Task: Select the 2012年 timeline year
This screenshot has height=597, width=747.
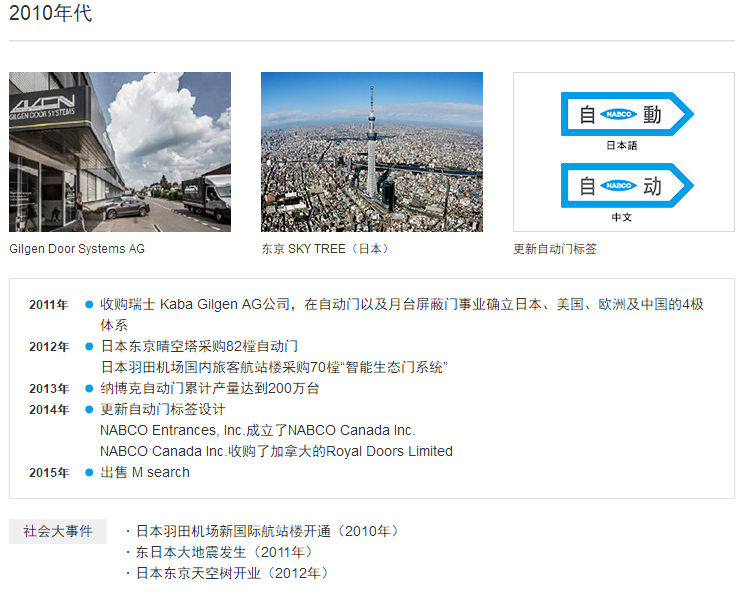Action: tap(49, 346)
